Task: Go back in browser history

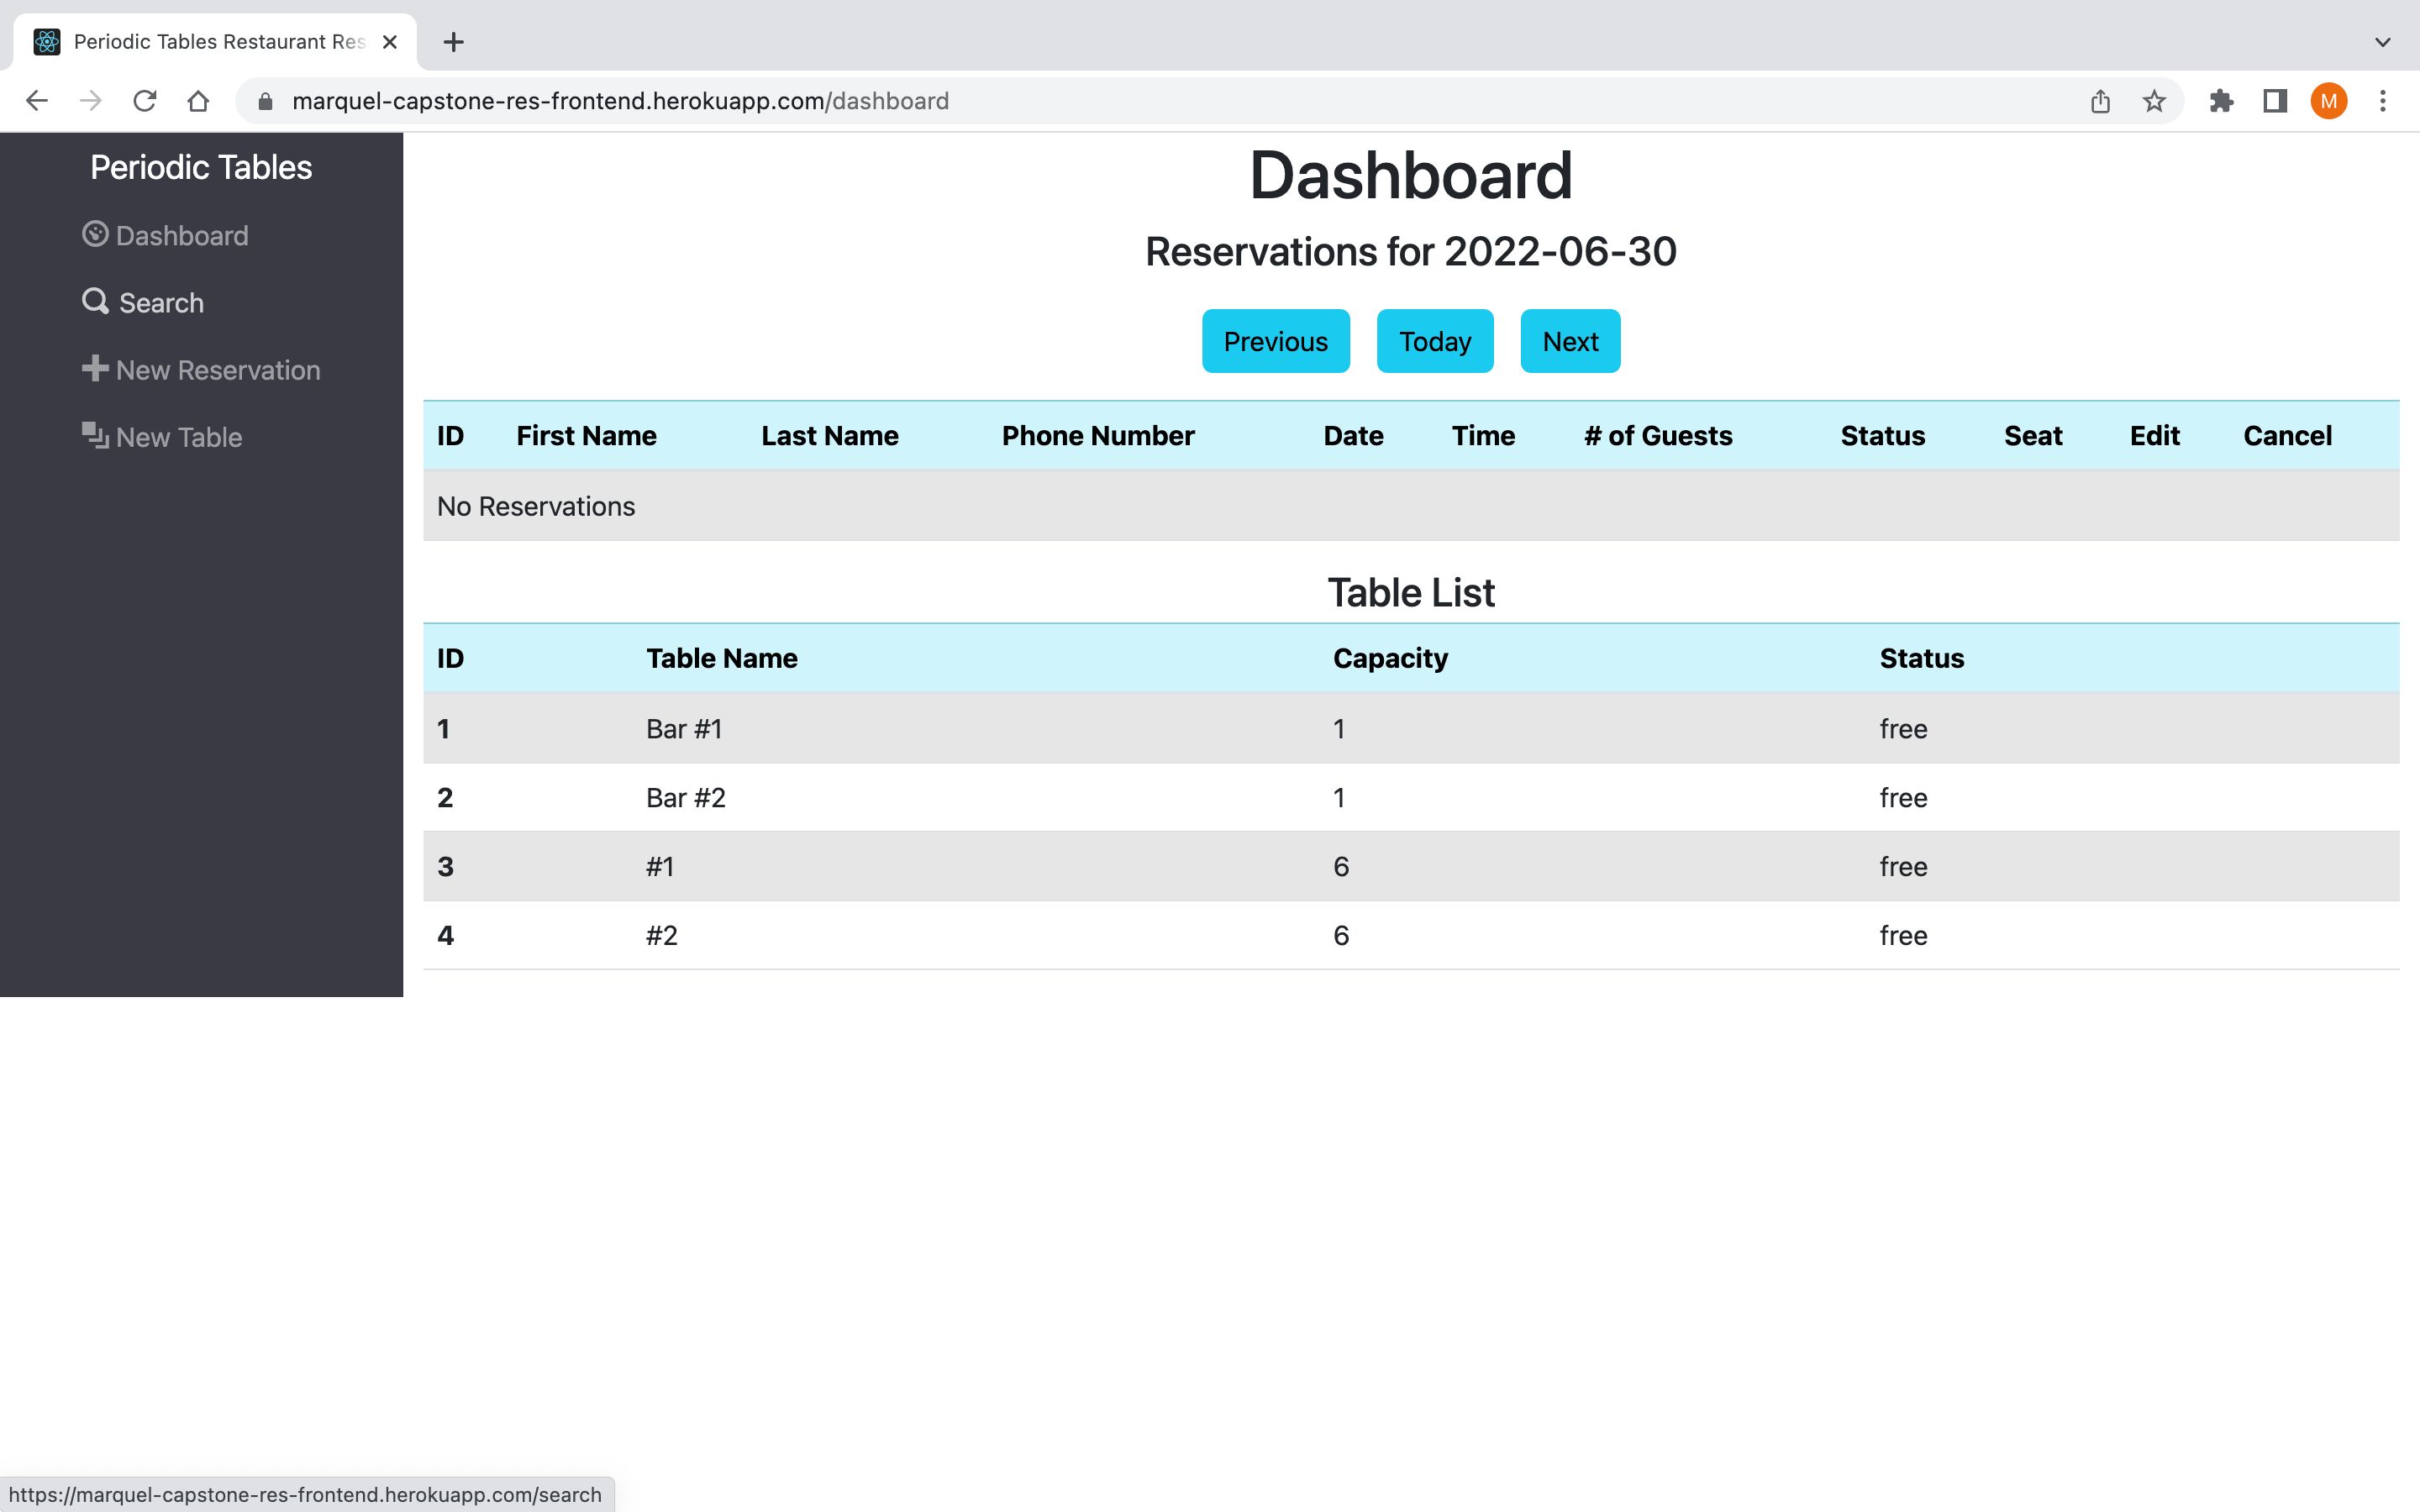Action: click(x=37, y=101)
